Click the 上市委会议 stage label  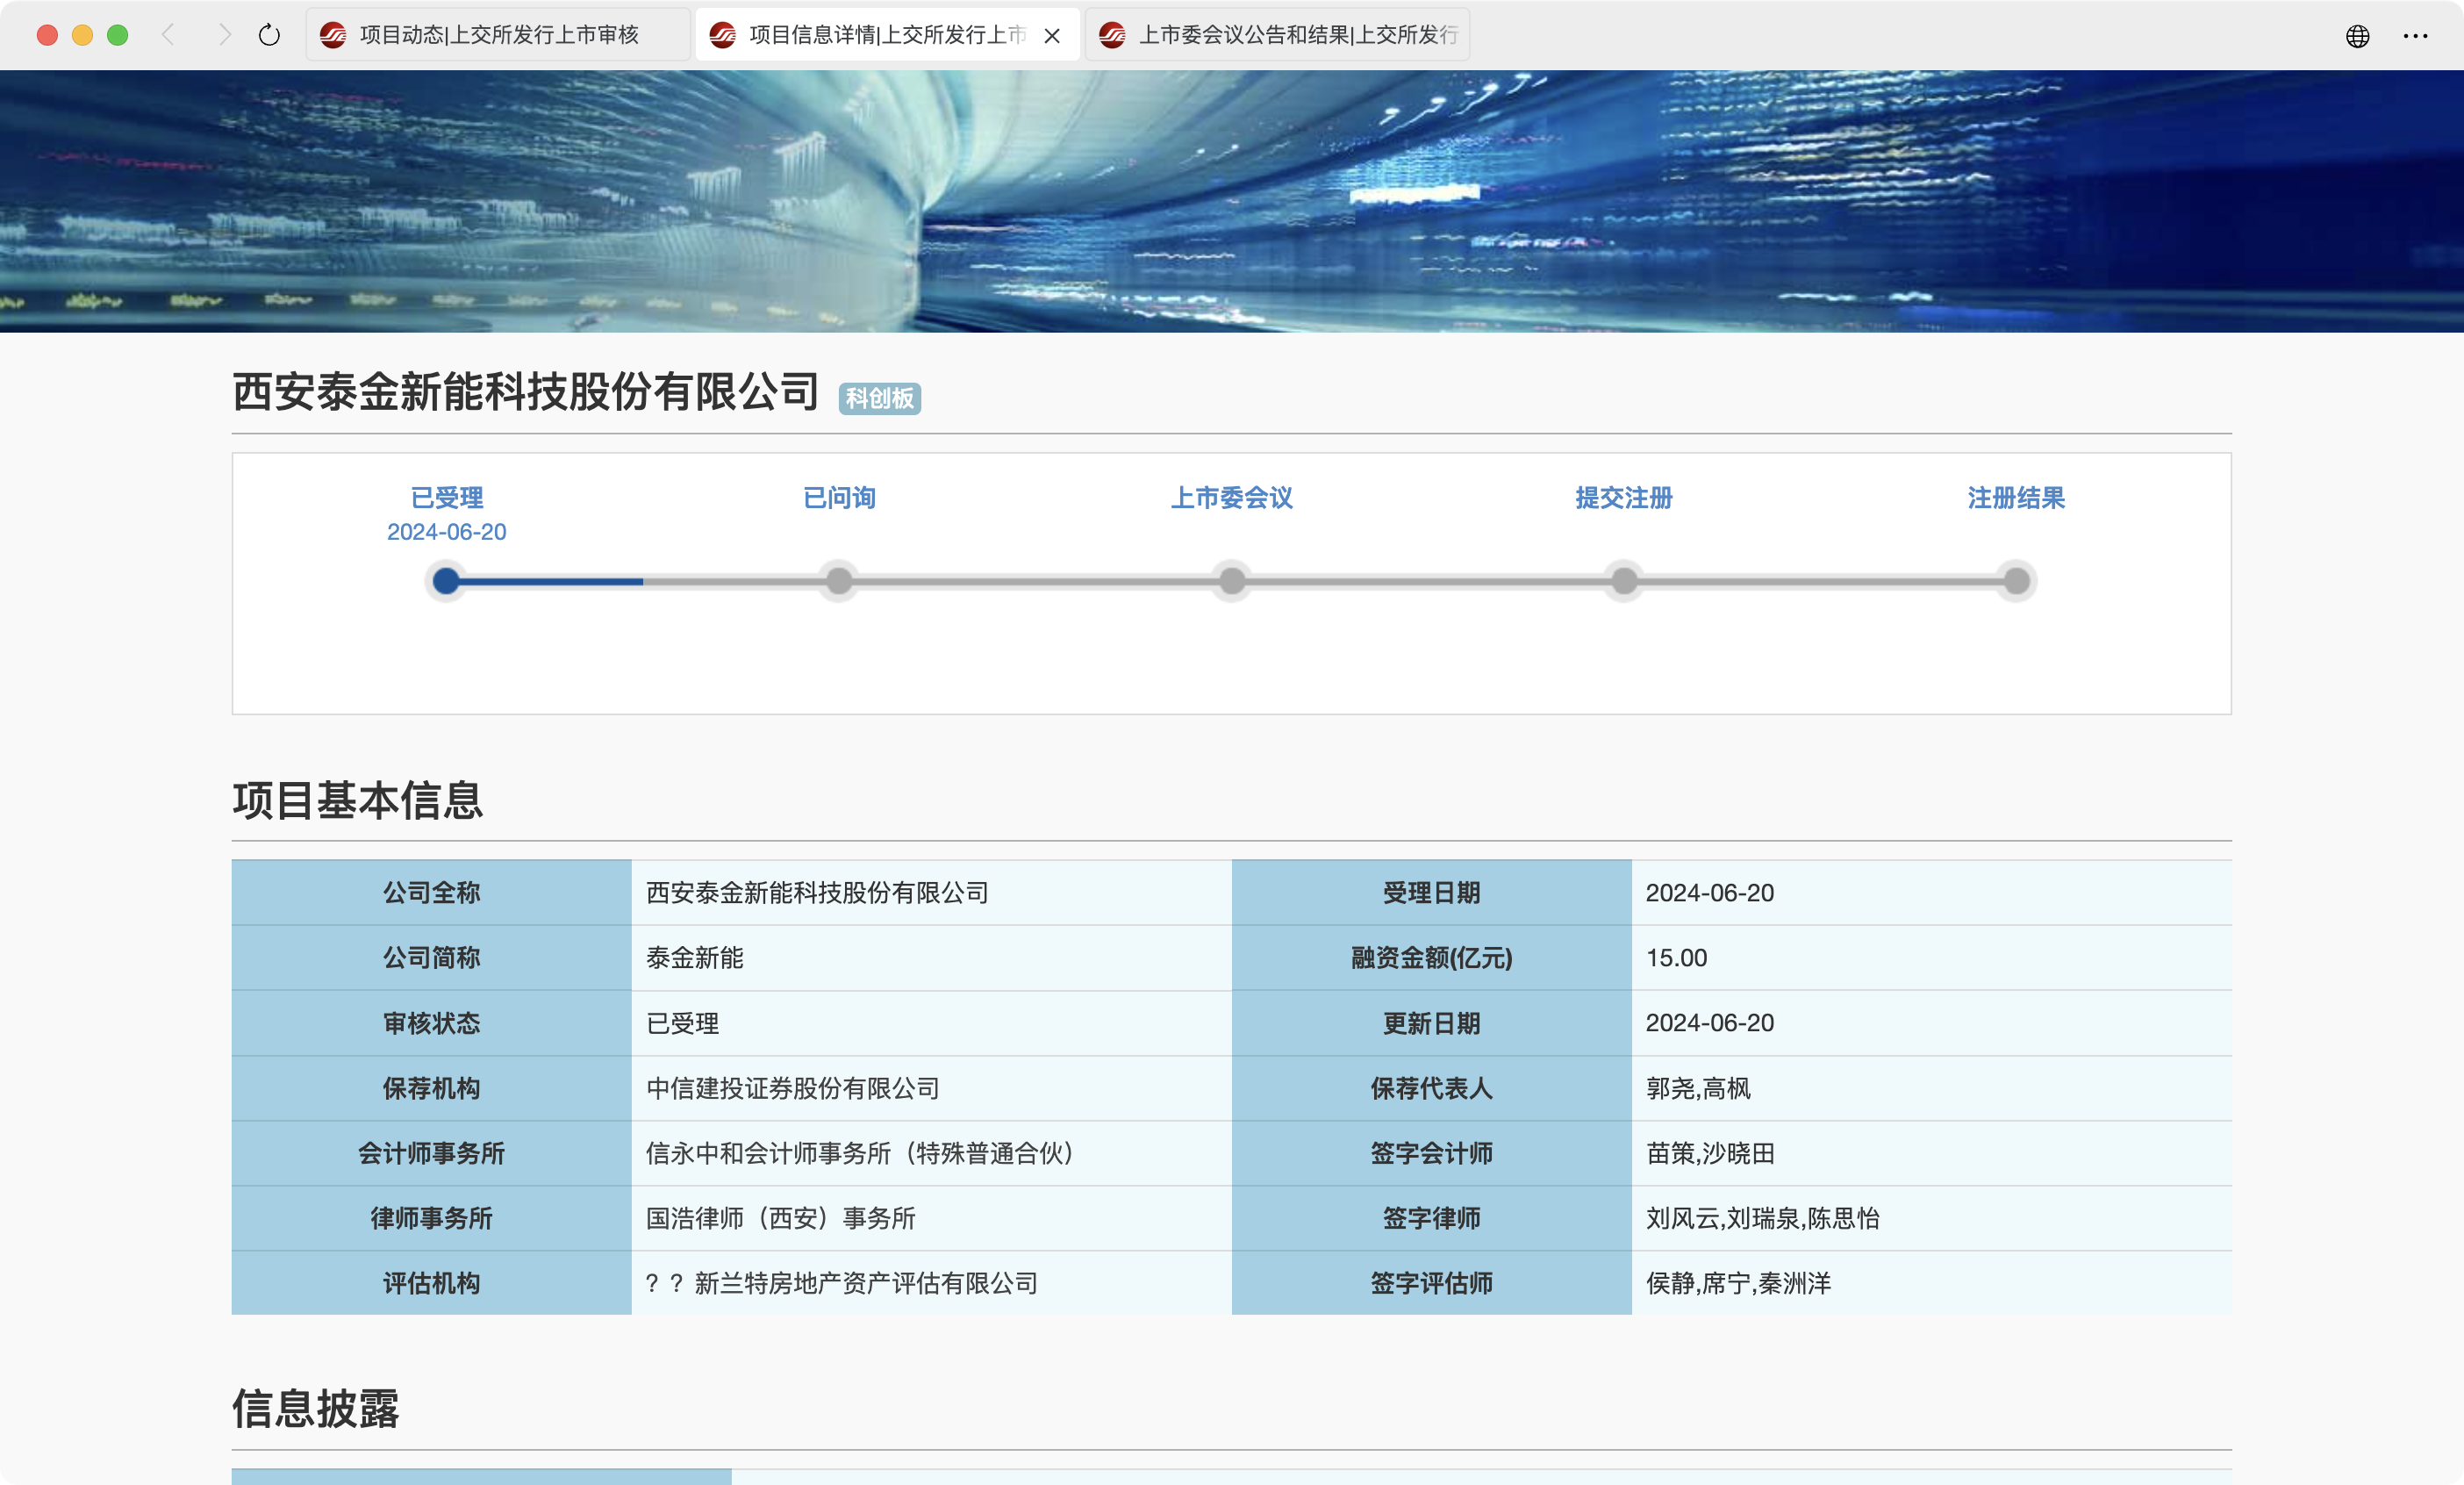[1231, 497]
